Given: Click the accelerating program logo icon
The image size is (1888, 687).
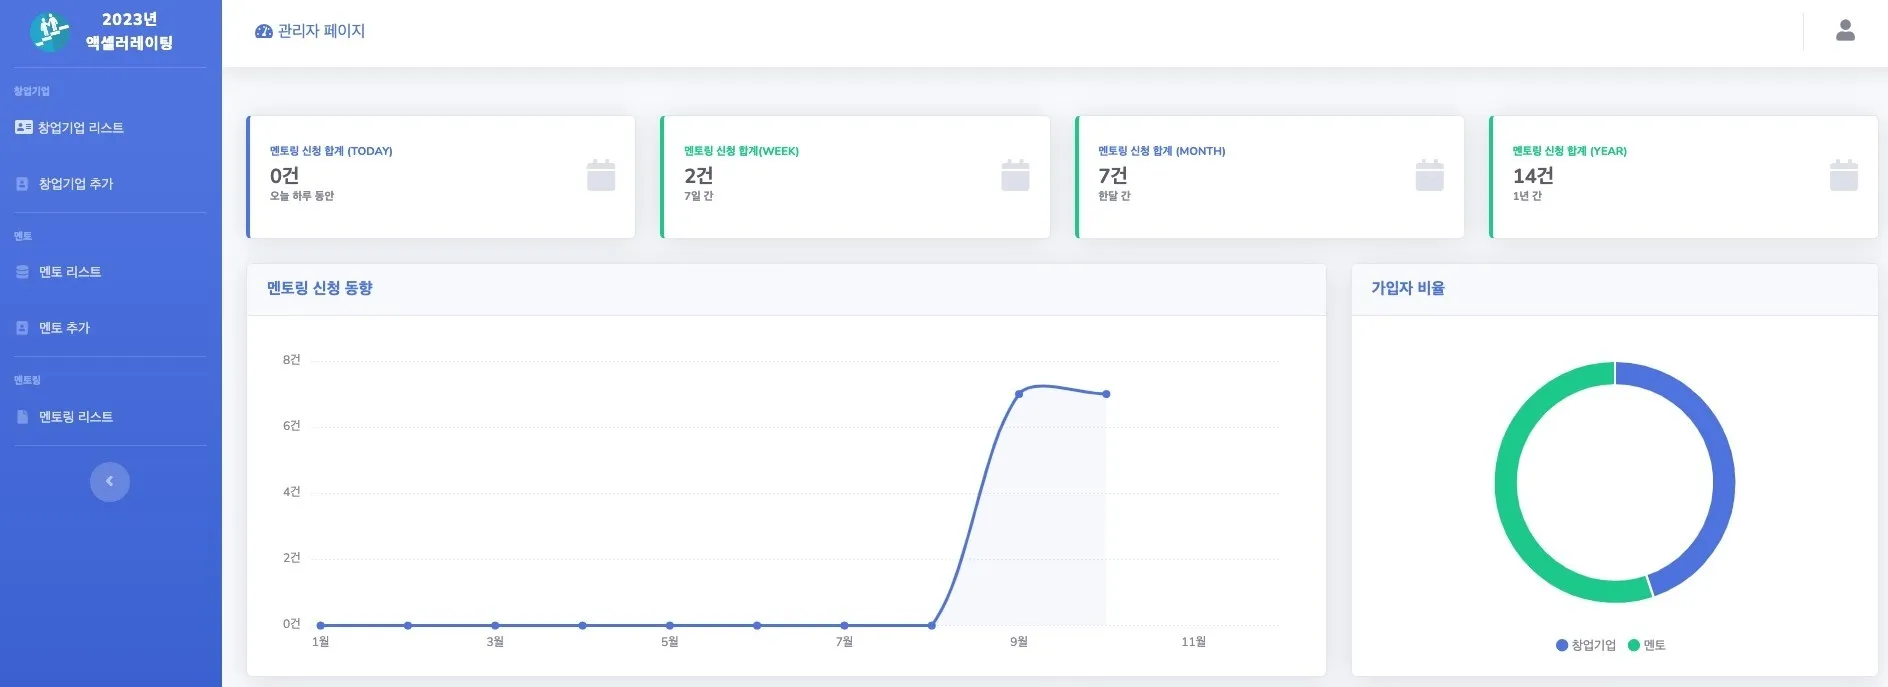Looking at the screenshot, I should click(49, 31).
